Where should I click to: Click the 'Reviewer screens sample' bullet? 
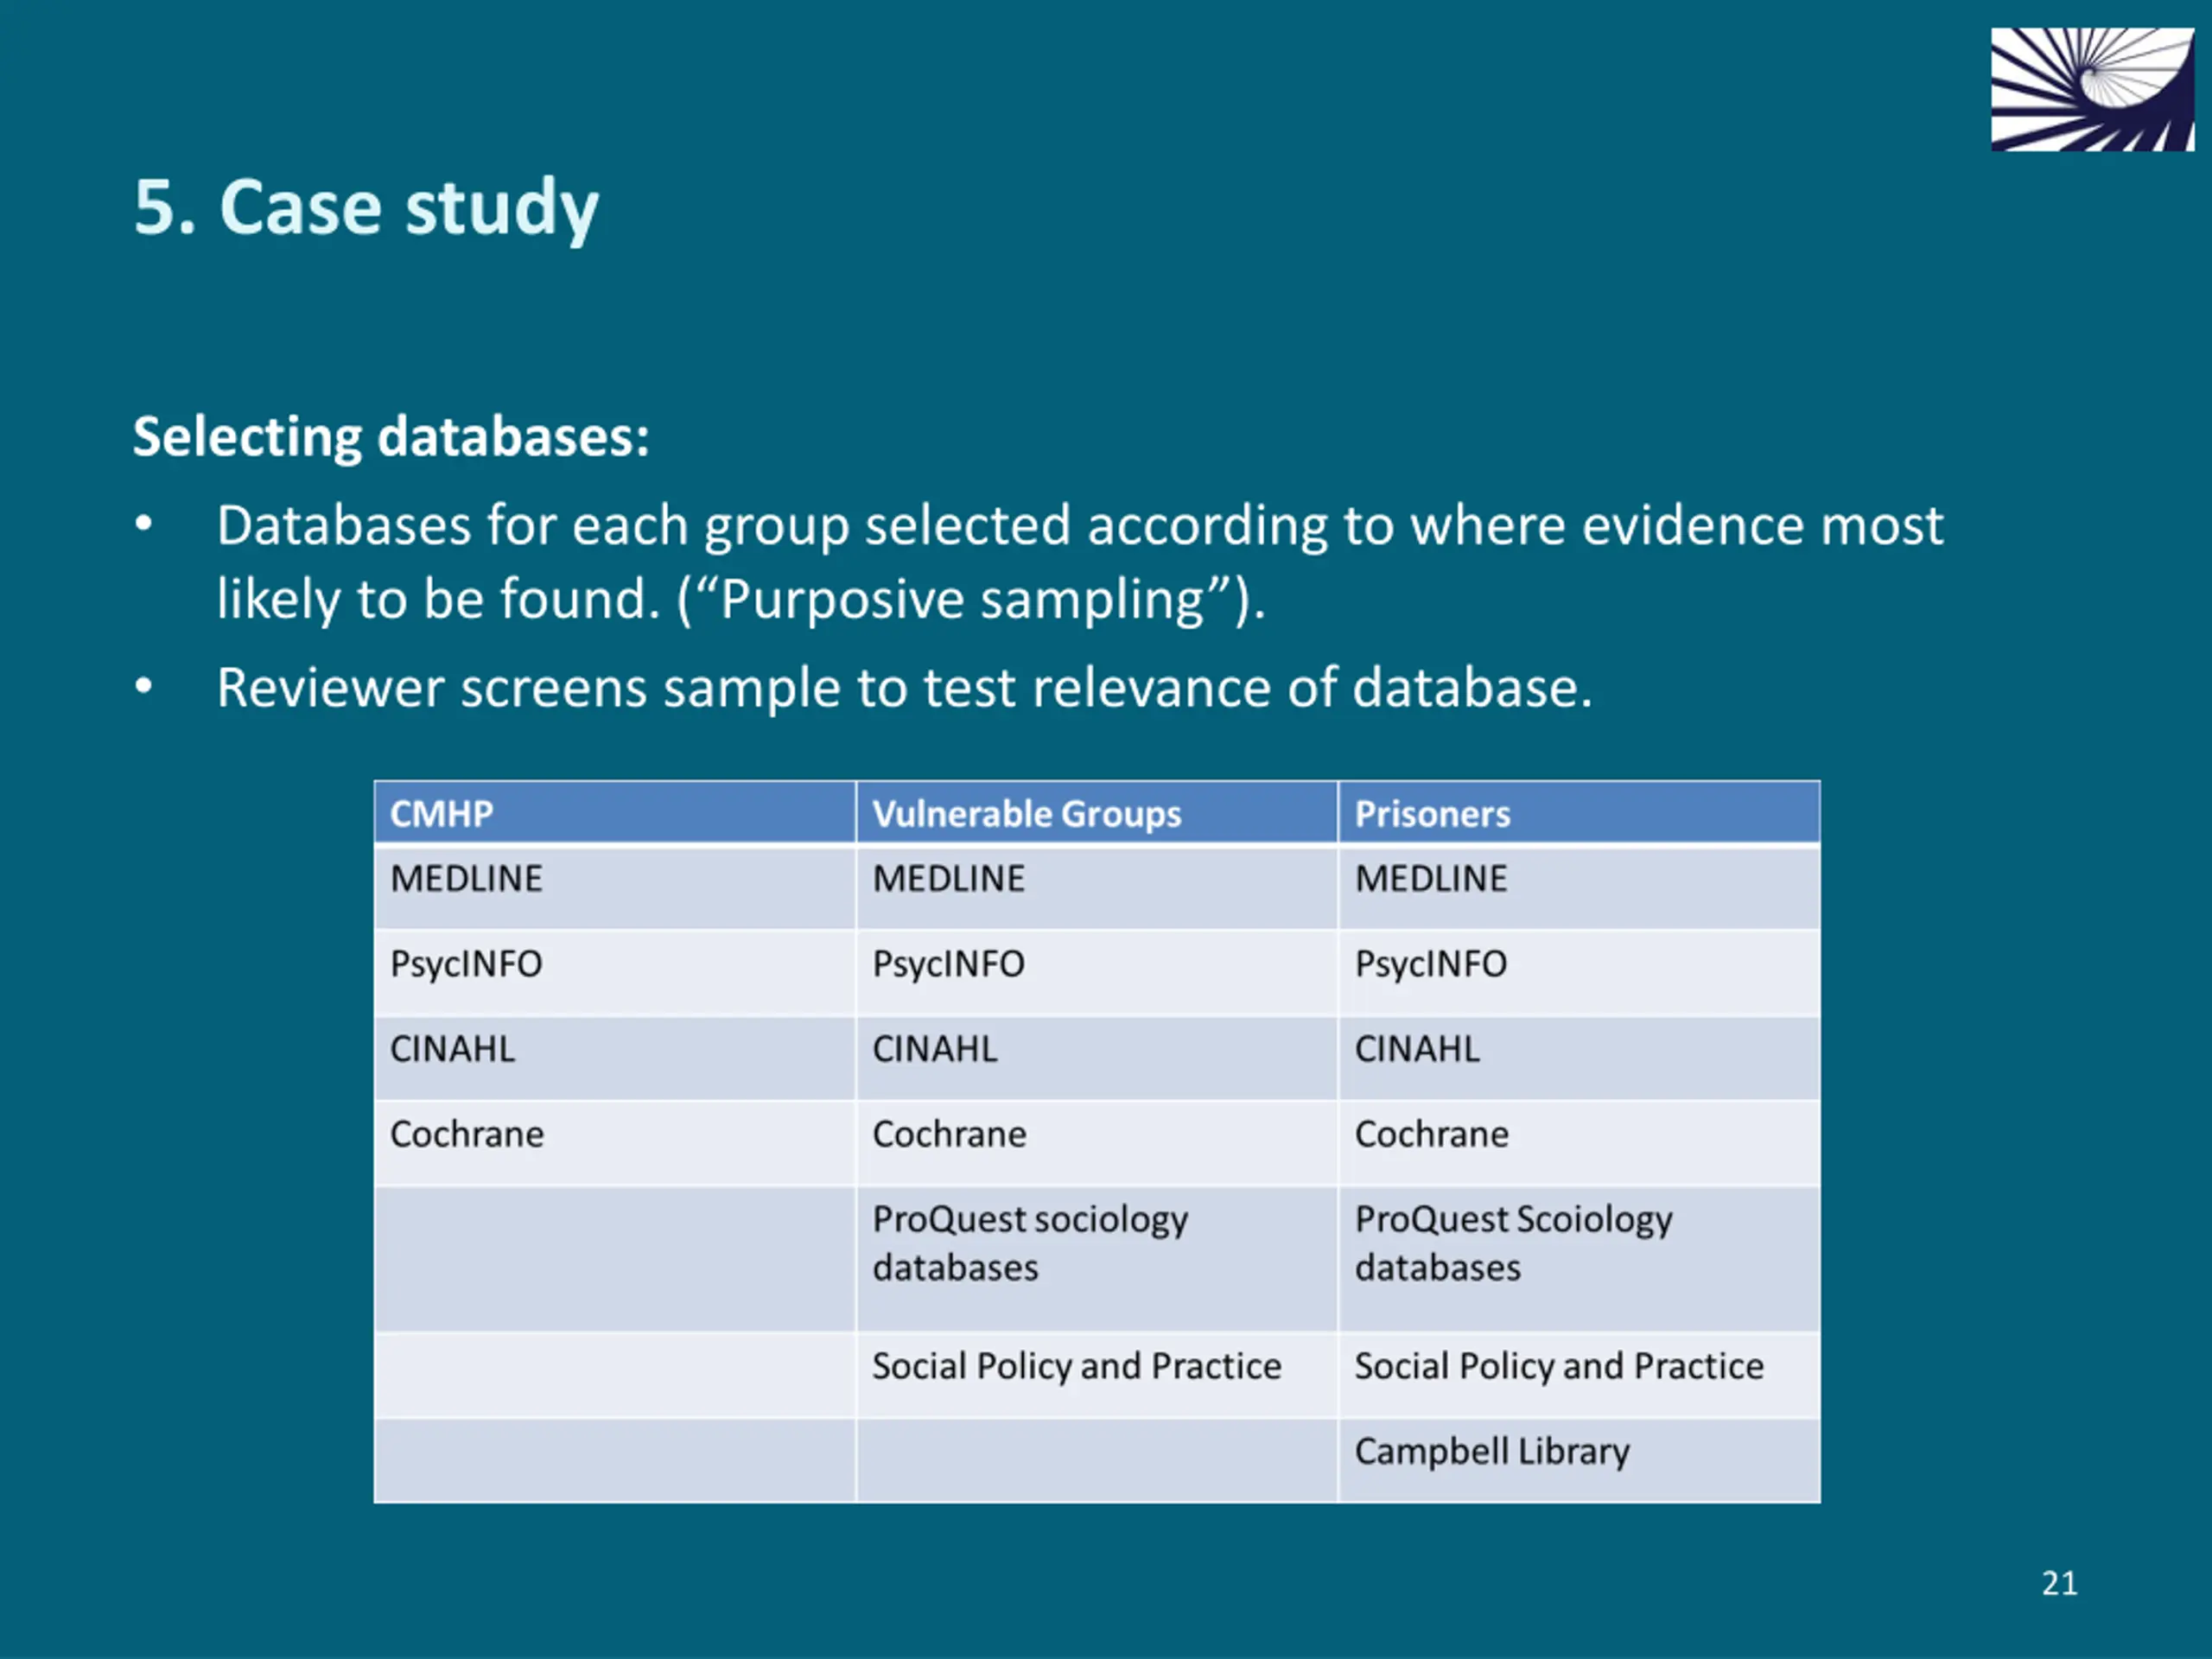click(904, 688)
